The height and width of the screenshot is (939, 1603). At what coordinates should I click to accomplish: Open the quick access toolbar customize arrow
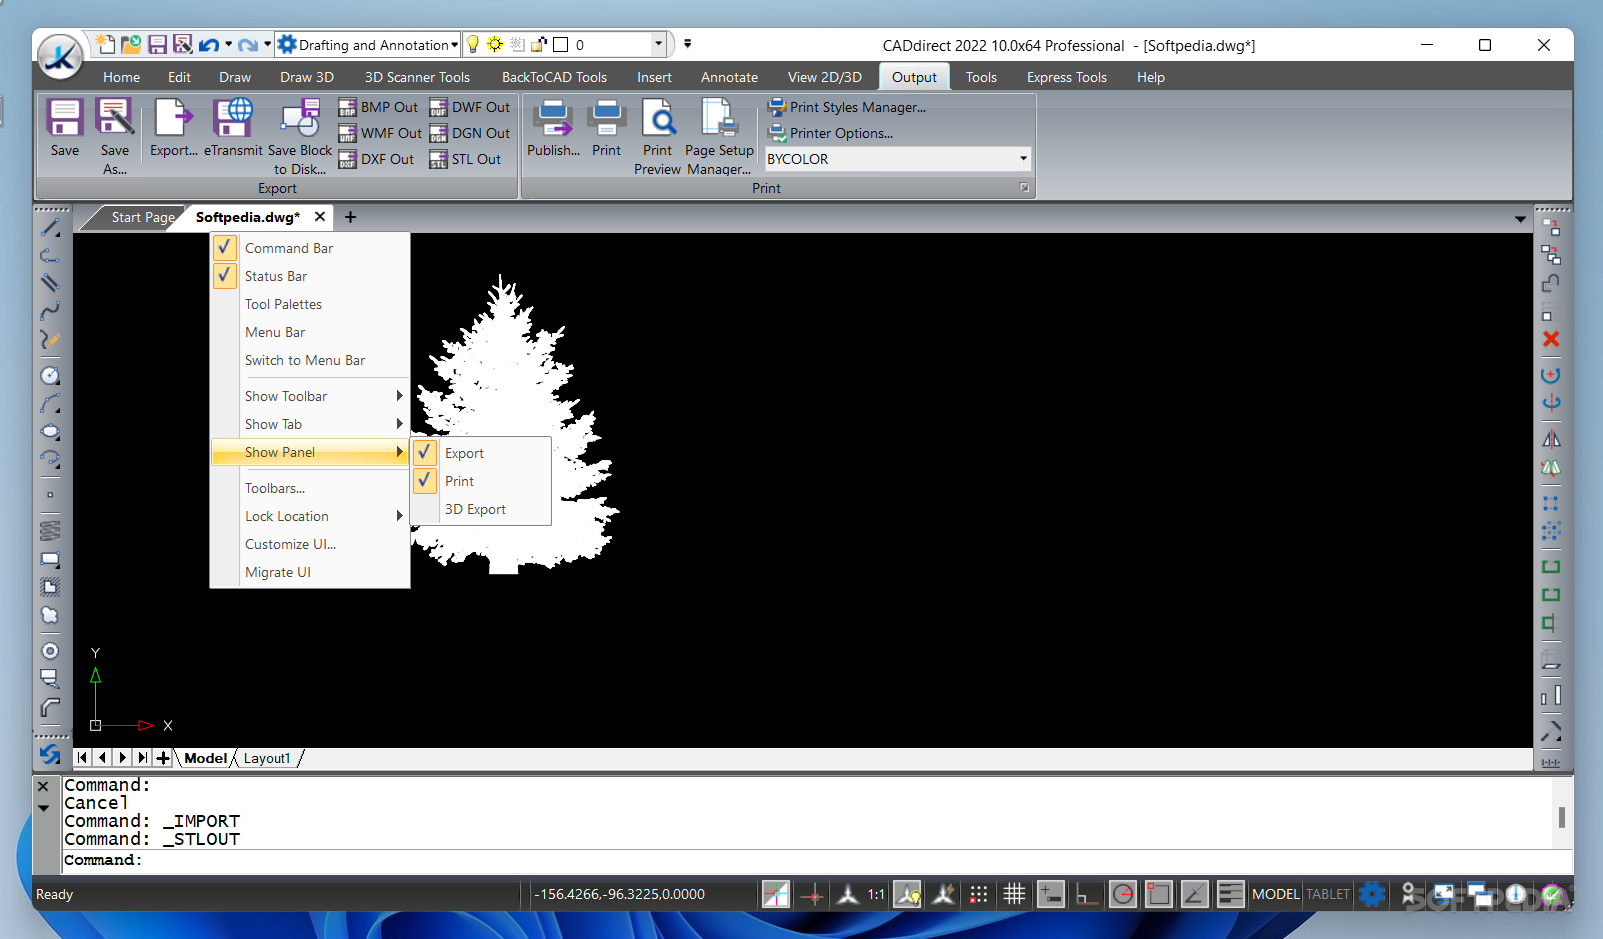(x=687, y=44)
